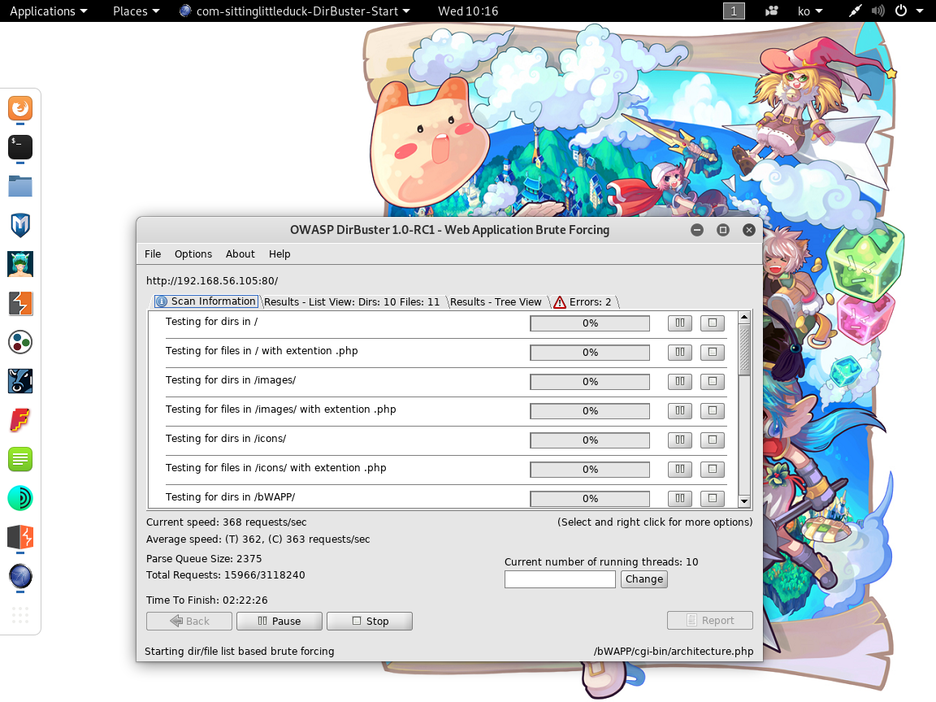Stop the 'Testing for dirs in /' scan row
The height and width of the screenshot is (702, 936).
[x=712, y=323]
